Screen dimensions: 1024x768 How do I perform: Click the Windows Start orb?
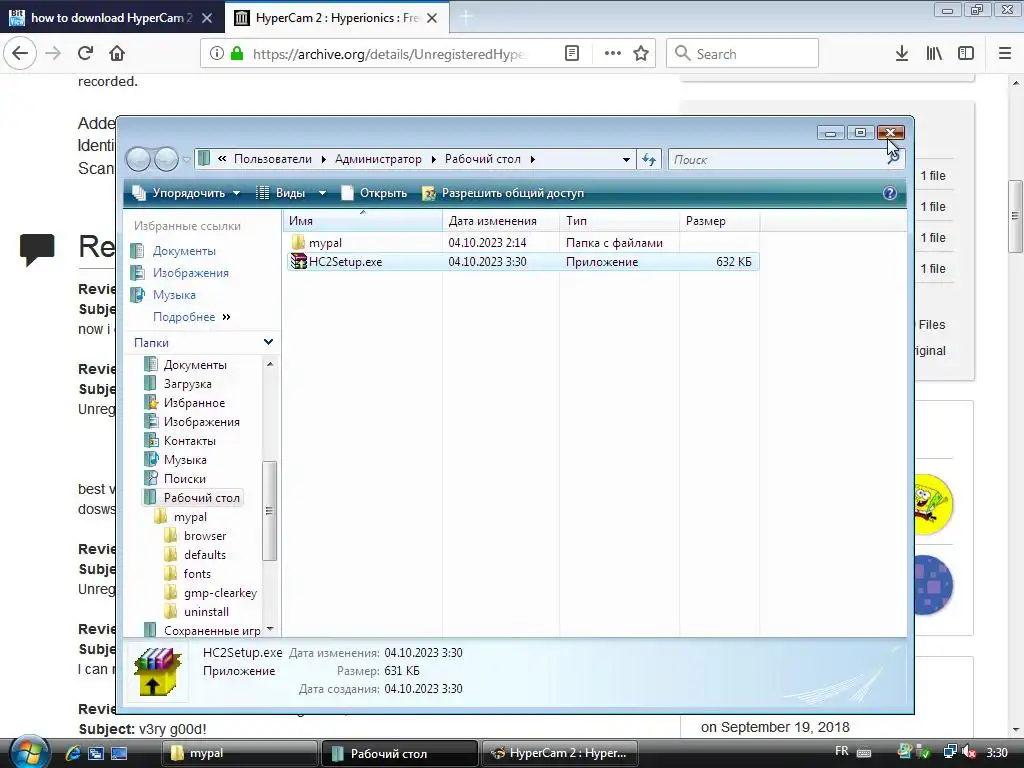[29, 752]
